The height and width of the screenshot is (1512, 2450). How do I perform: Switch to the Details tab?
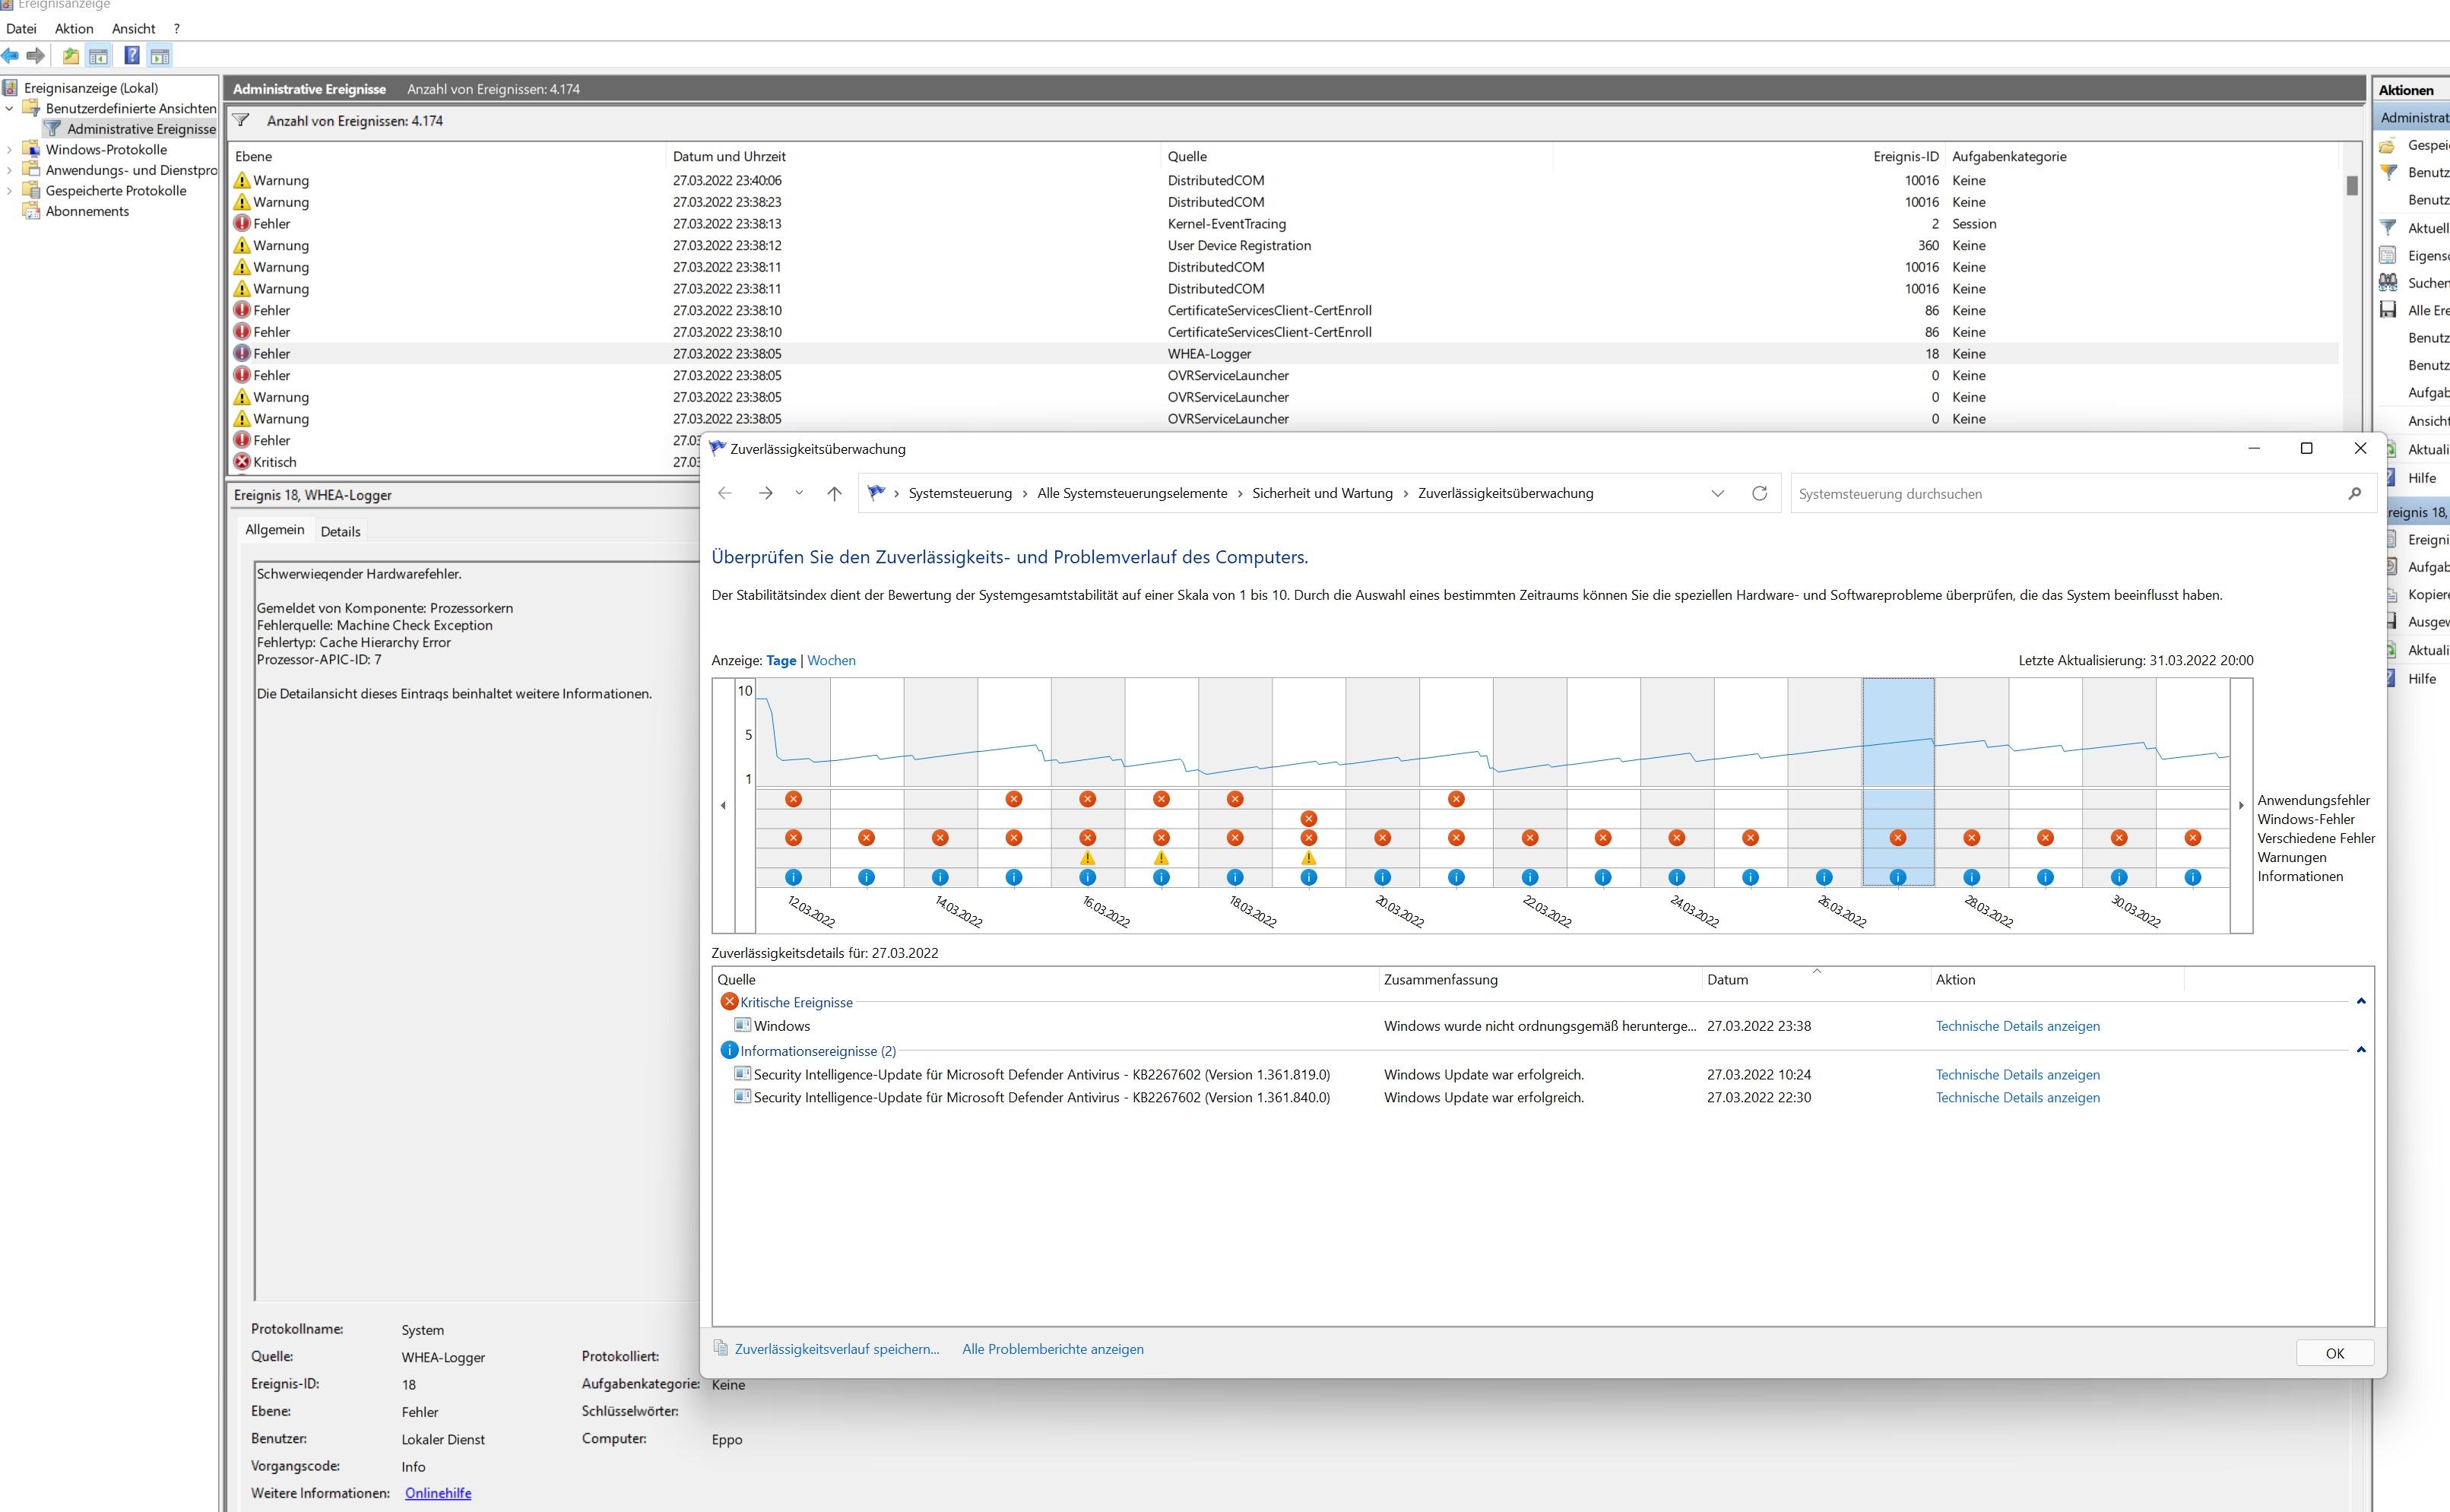click(340, 531)
